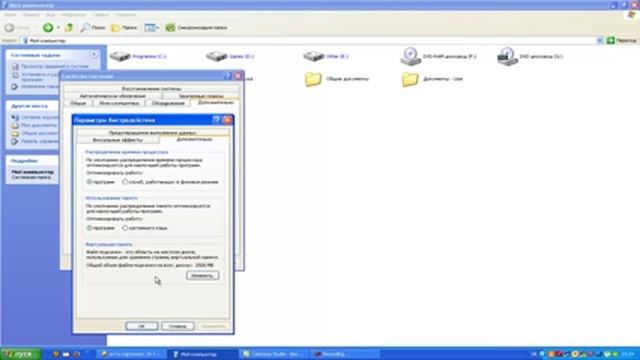
Task: Expand the address bar dropdown arrow
Action: [x=600, y=40]
